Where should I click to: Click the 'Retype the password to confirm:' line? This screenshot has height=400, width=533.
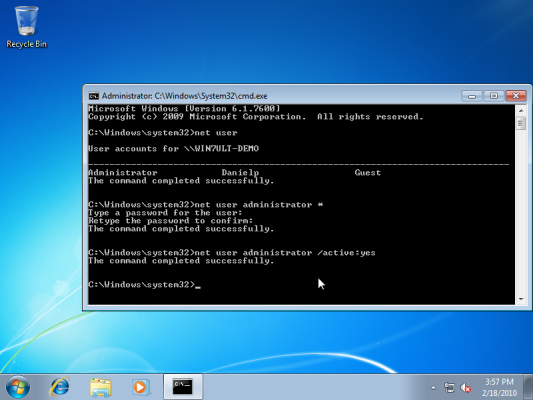click(x=170, y=221)
